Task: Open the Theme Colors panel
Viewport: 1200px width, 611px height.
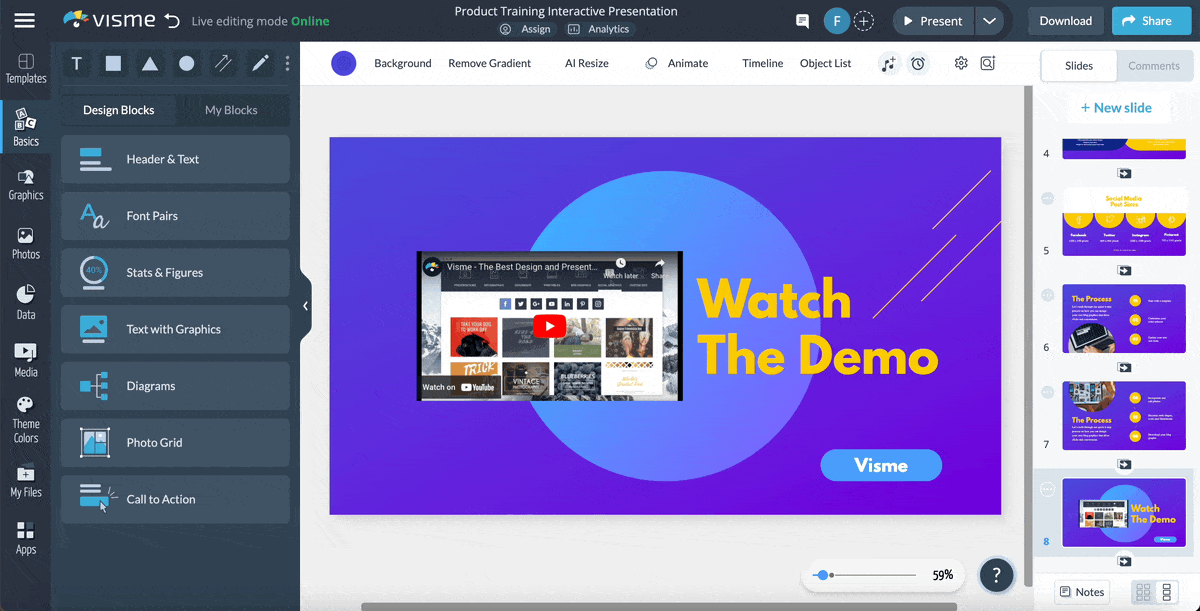Action: coord(25,417)
